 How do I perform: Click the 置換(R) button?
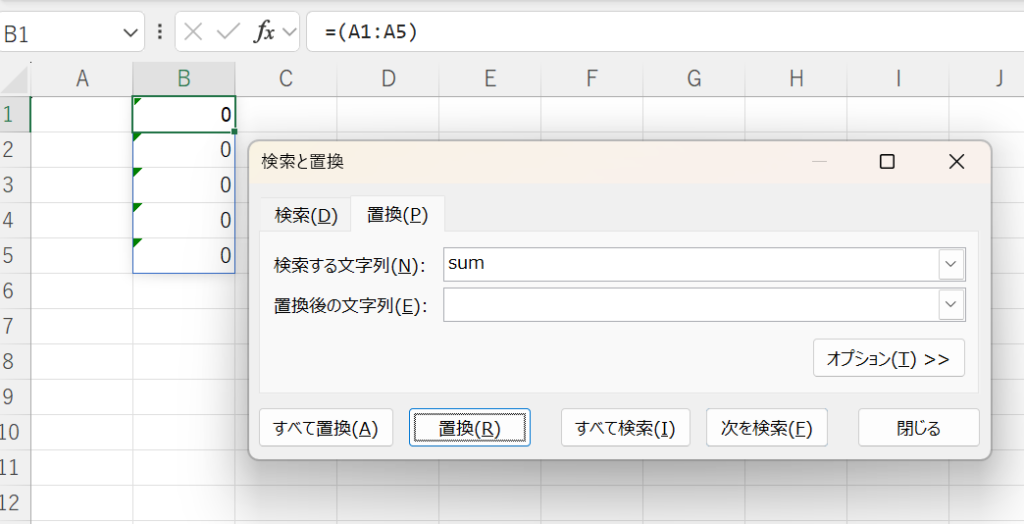[x=470, y=428]
